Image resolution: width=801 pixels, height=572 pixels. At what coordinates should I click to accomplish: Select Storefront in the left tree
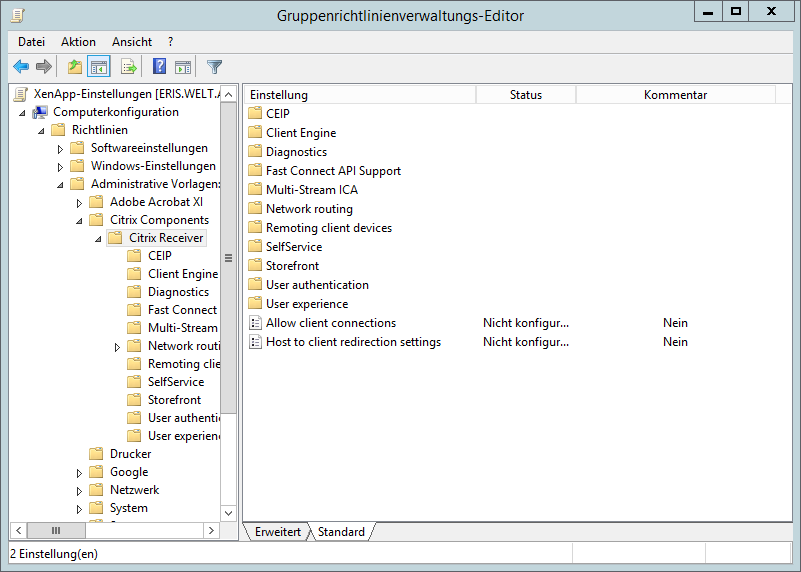(x=174, y=399)
